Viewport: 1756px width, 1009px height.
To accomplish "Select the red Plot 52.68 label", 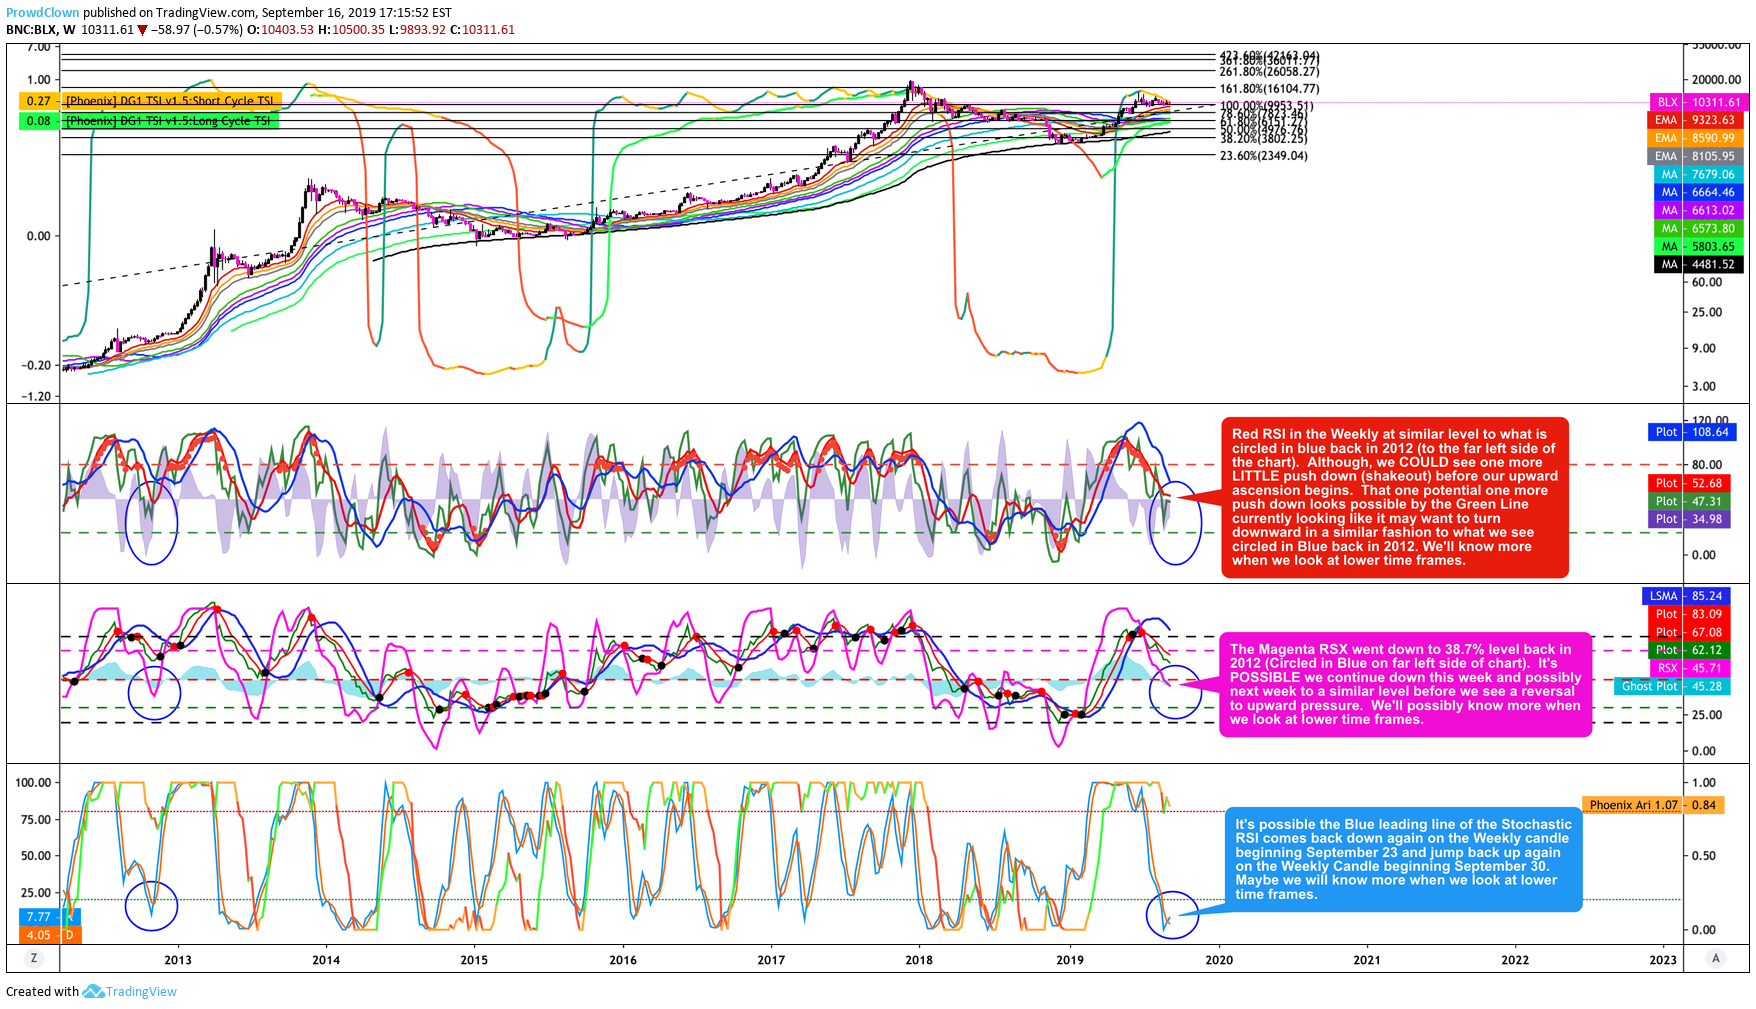I will [1689, 483].
